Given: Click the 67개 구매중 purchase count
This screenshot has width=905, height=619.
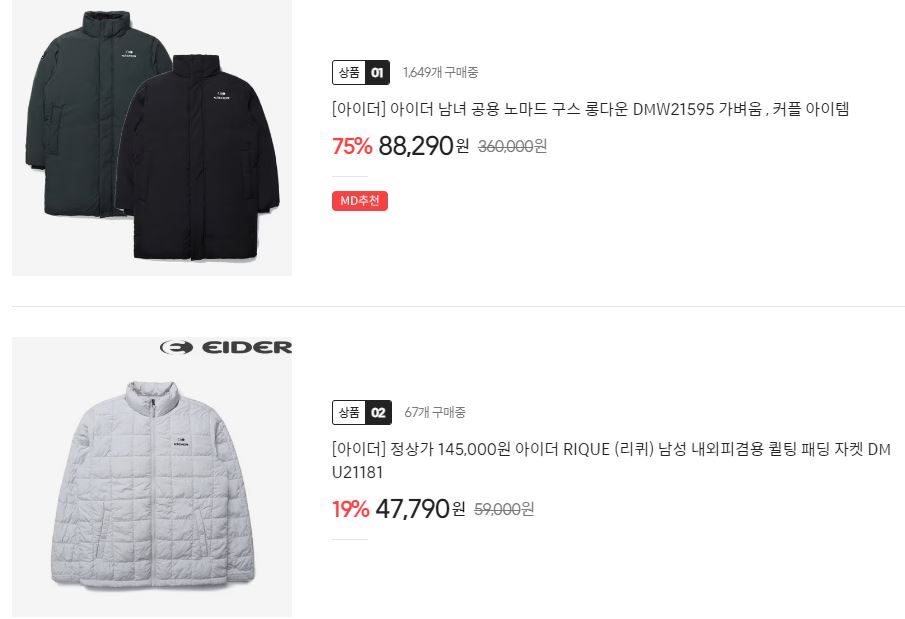Looking at the screenshot, I should pos(435,412).
